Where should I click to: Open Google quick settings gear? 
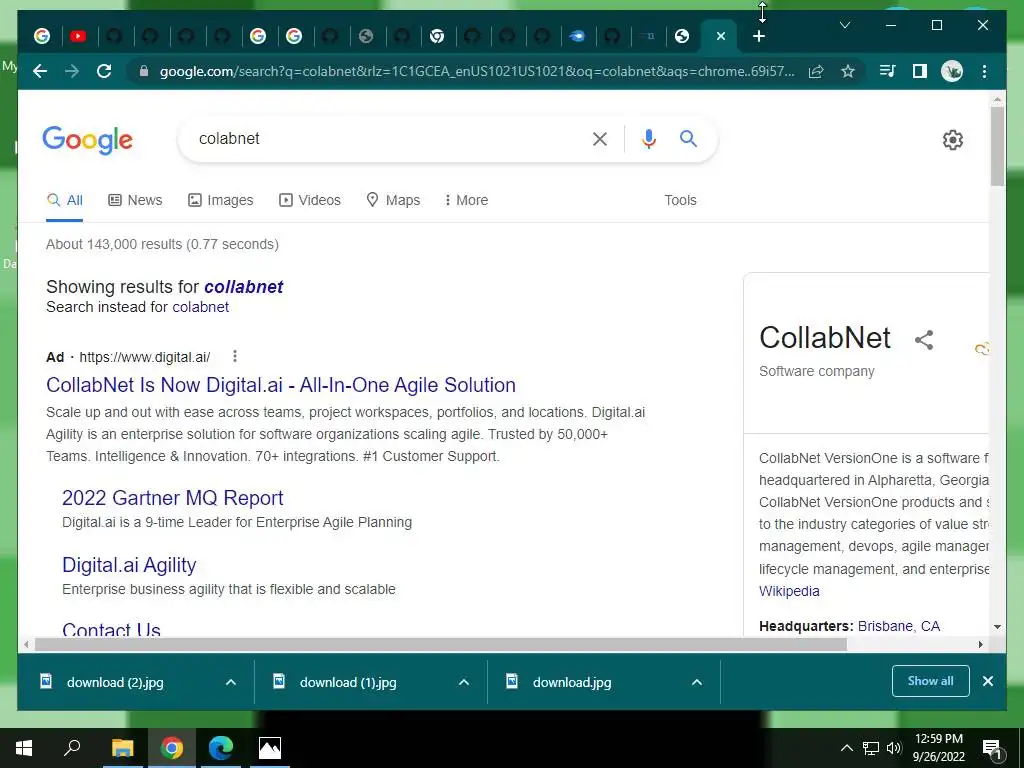pos(952,140)
